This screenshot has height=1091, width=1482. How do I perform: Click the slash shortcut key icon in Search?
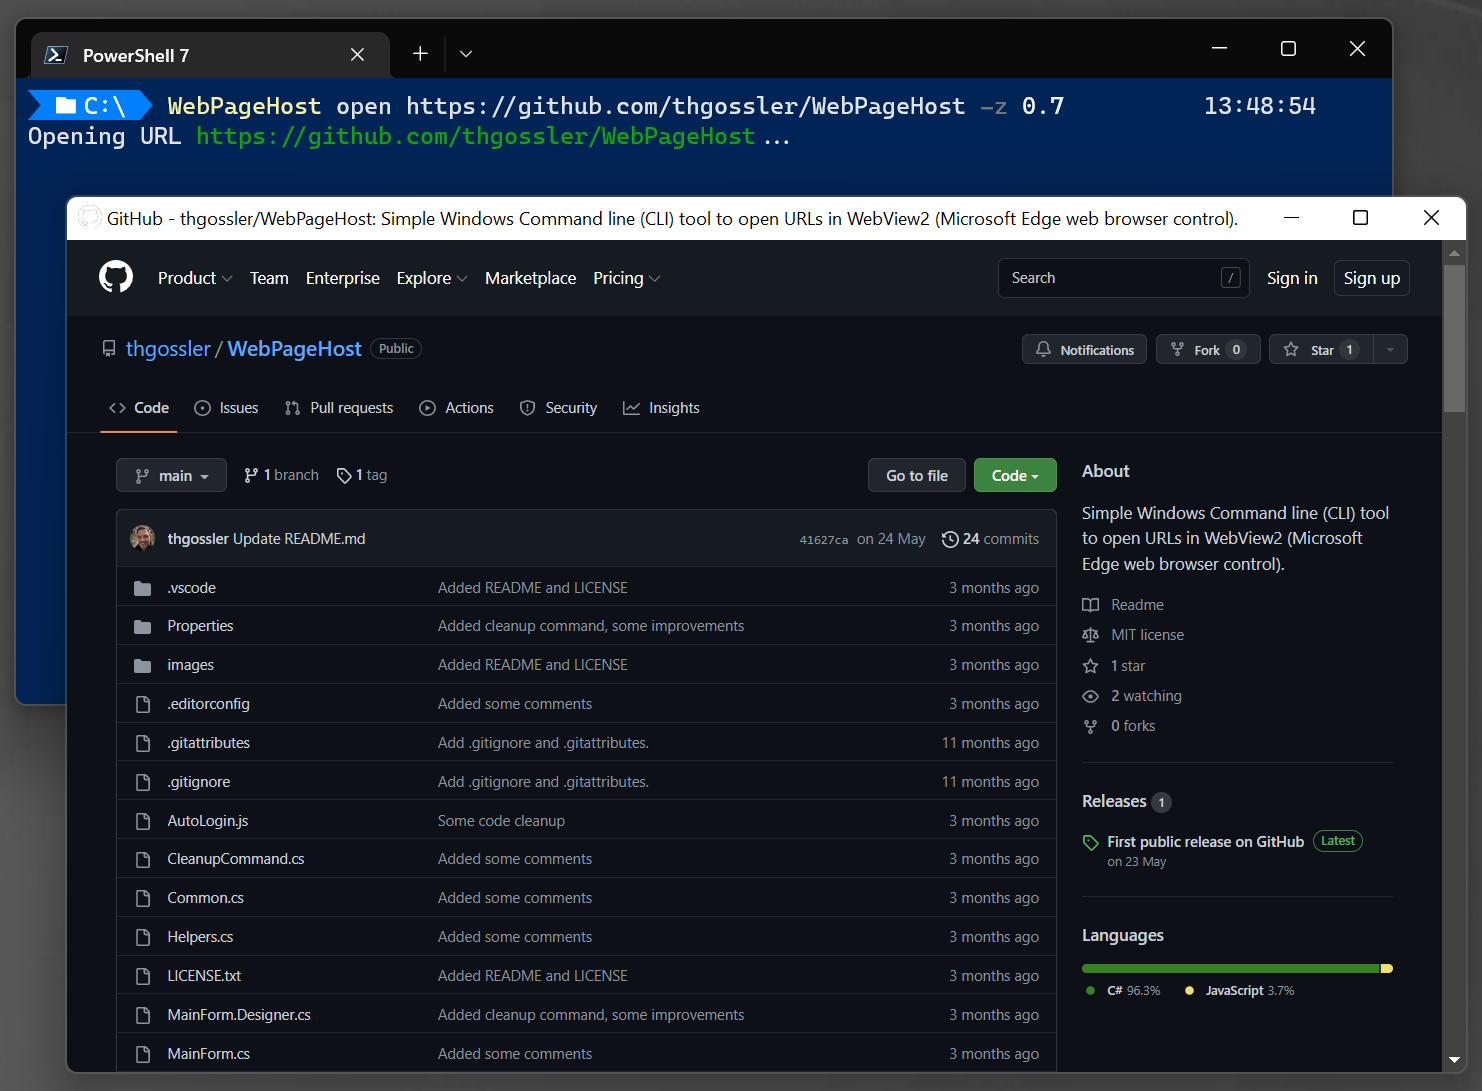tap(1231, 278)
